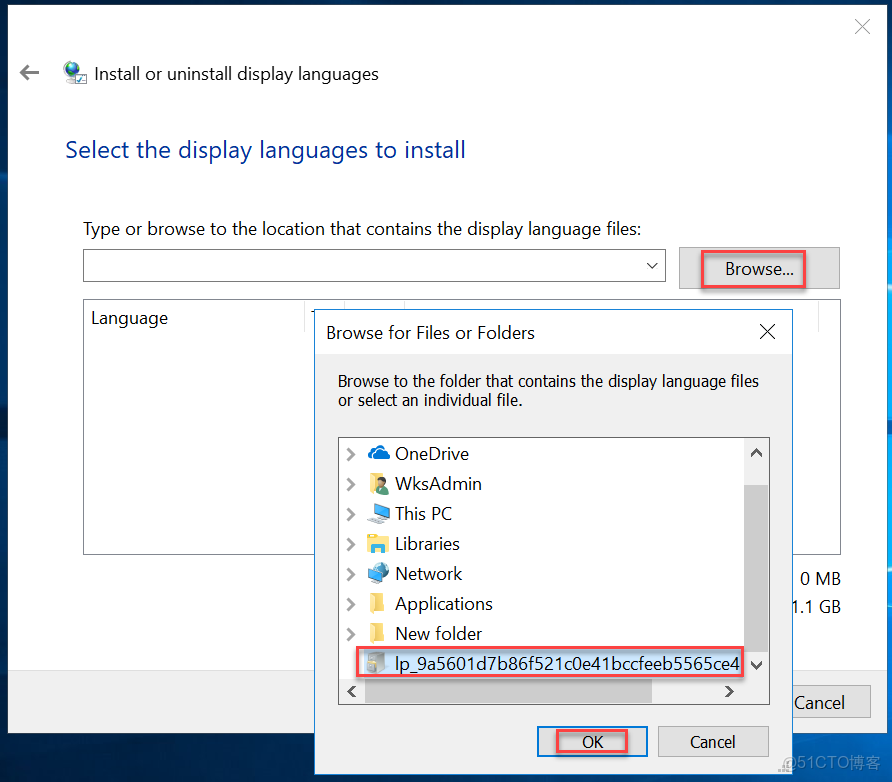
Task: Expand the OneDrive tree node
Action: (351, 454)
